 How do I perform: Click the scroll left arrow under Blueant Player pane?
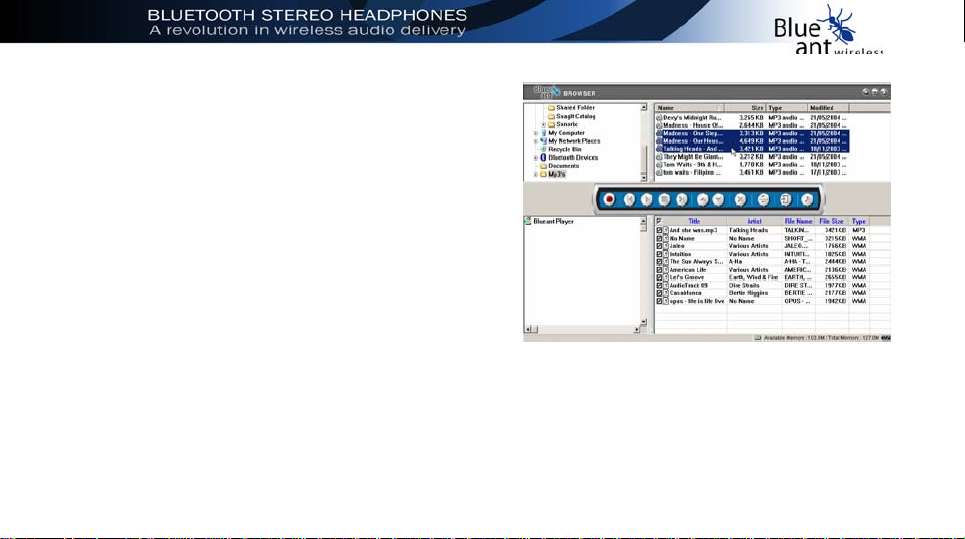[528, 330]
